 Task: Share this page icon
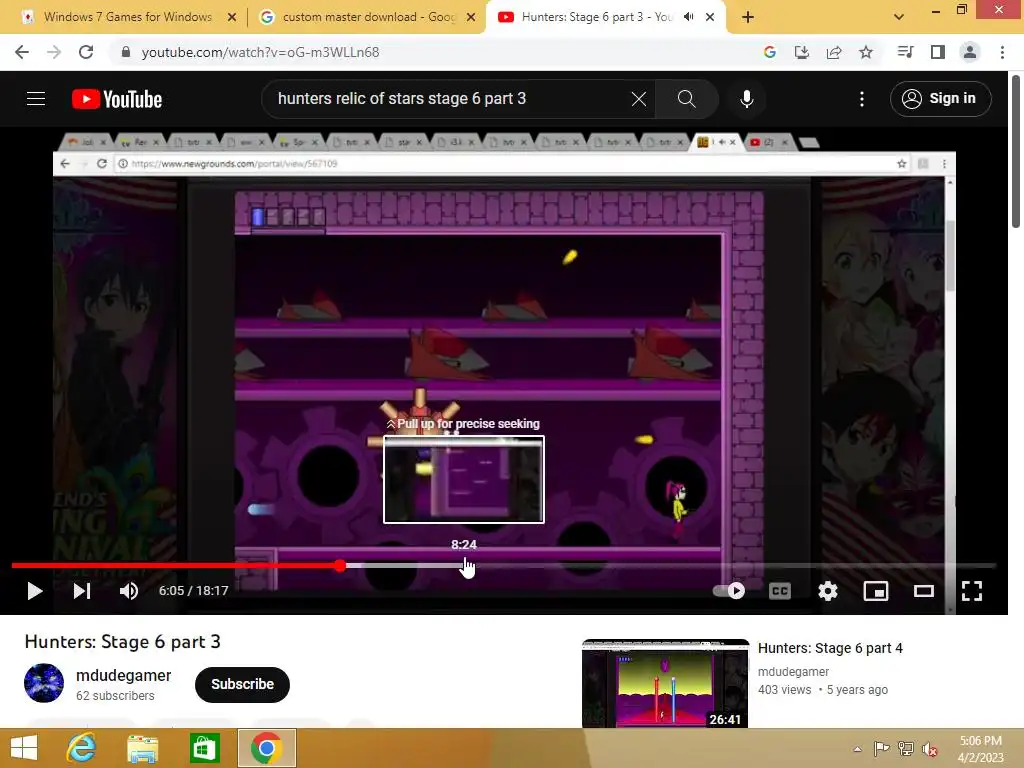click(834, 52)
